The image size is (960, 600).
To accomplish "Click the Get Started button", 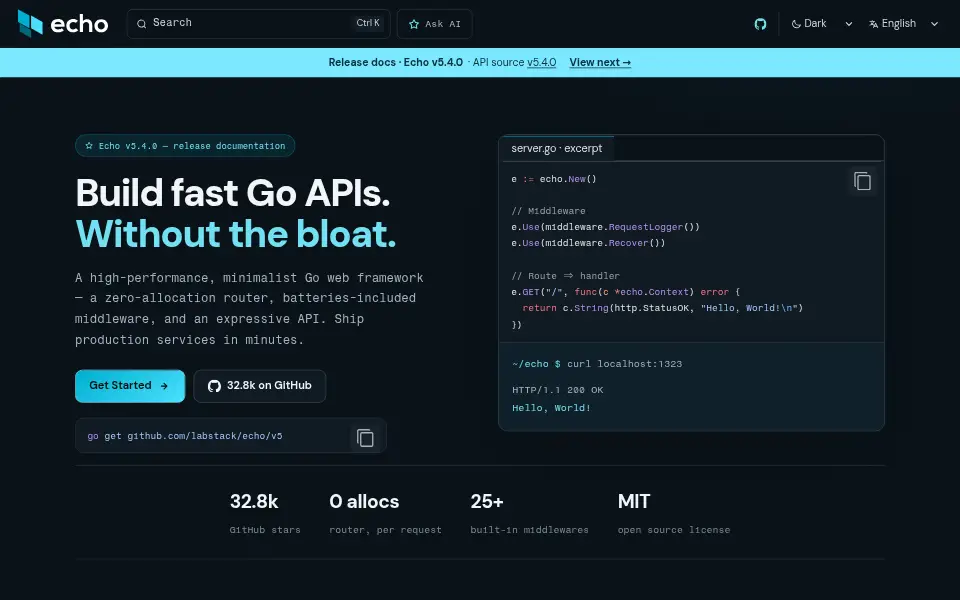I will tap(130, 386).
